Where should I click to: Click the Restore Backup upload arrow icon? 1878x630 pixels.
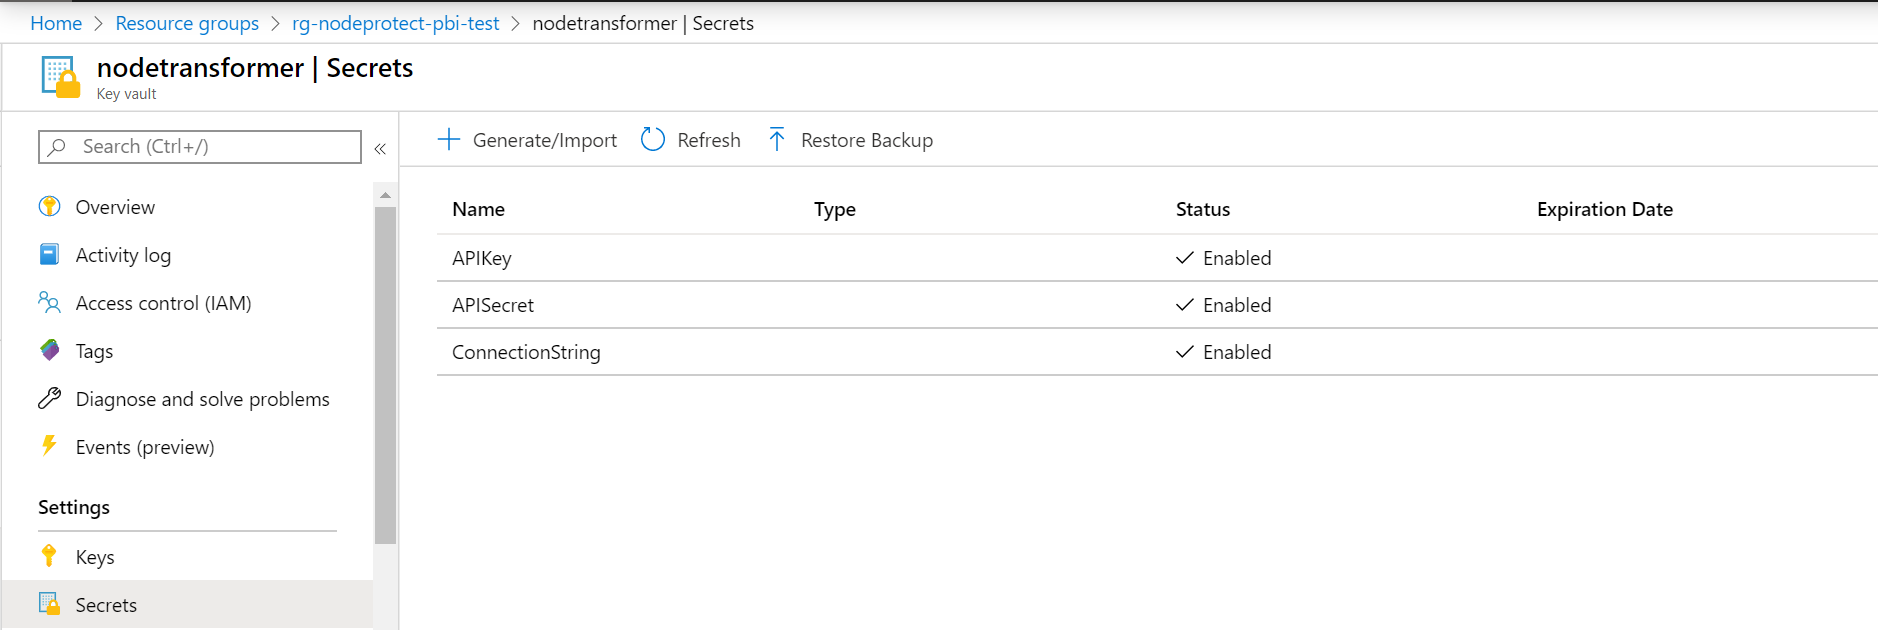click(x=777, y=140)
